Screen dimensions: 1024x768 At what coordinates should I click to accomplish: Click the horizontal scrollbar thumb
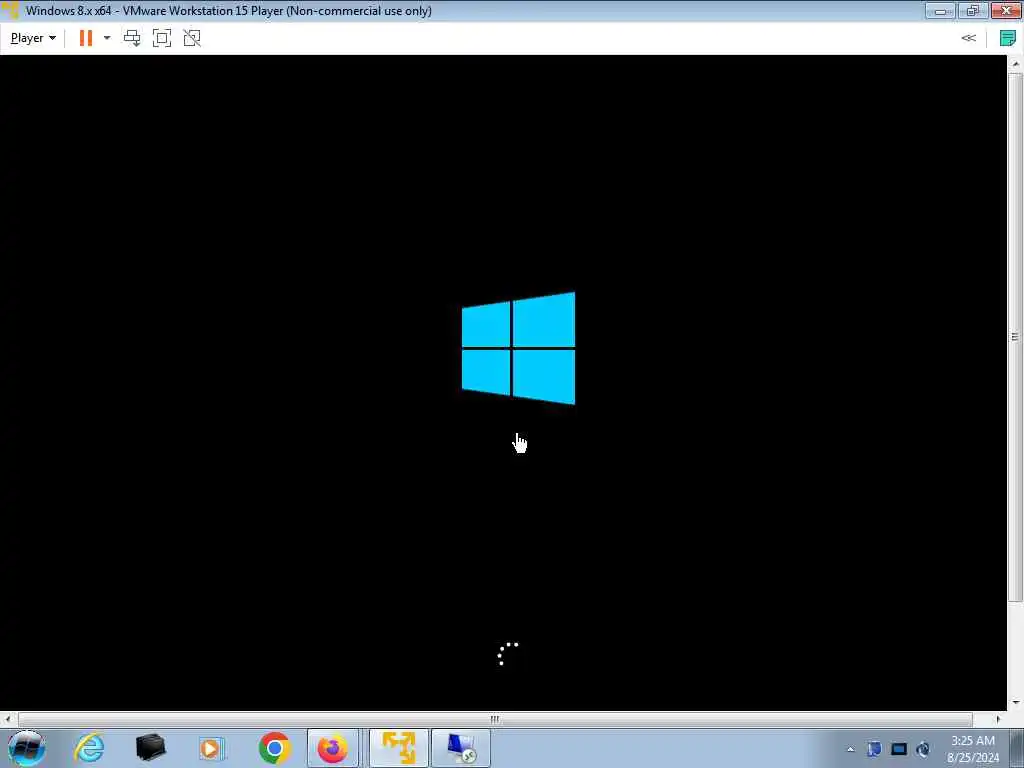tap(495, 720)
